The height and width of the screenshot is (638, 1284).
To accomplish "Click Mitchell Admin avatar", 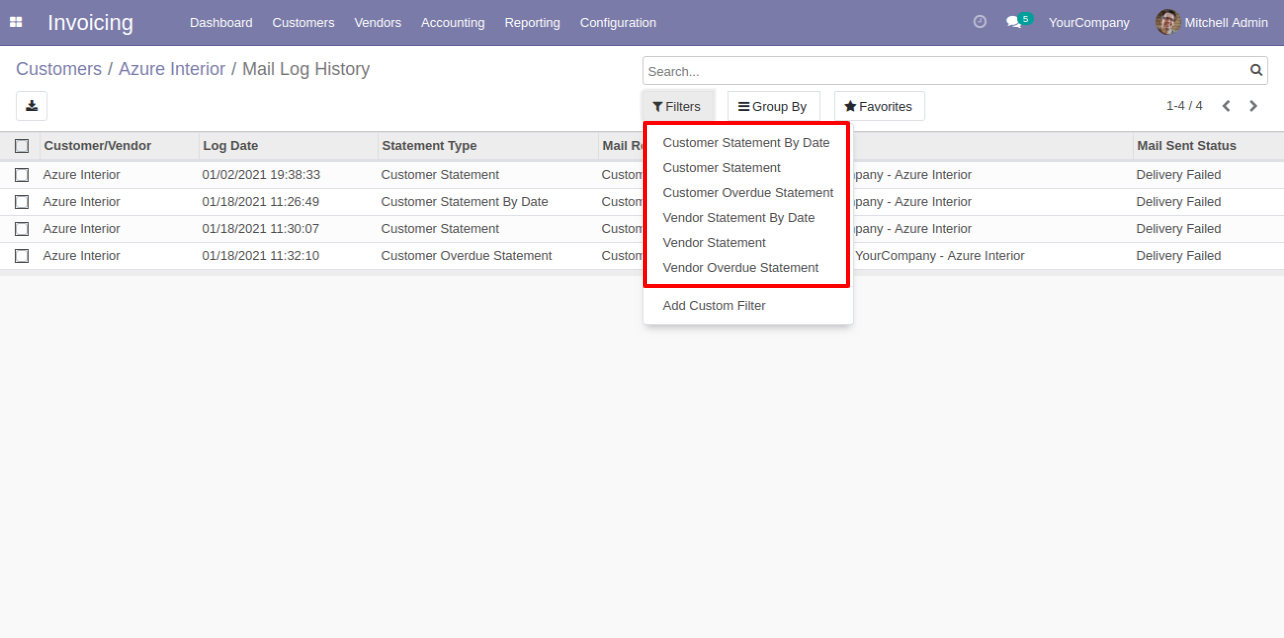I will click(1168, 22).
